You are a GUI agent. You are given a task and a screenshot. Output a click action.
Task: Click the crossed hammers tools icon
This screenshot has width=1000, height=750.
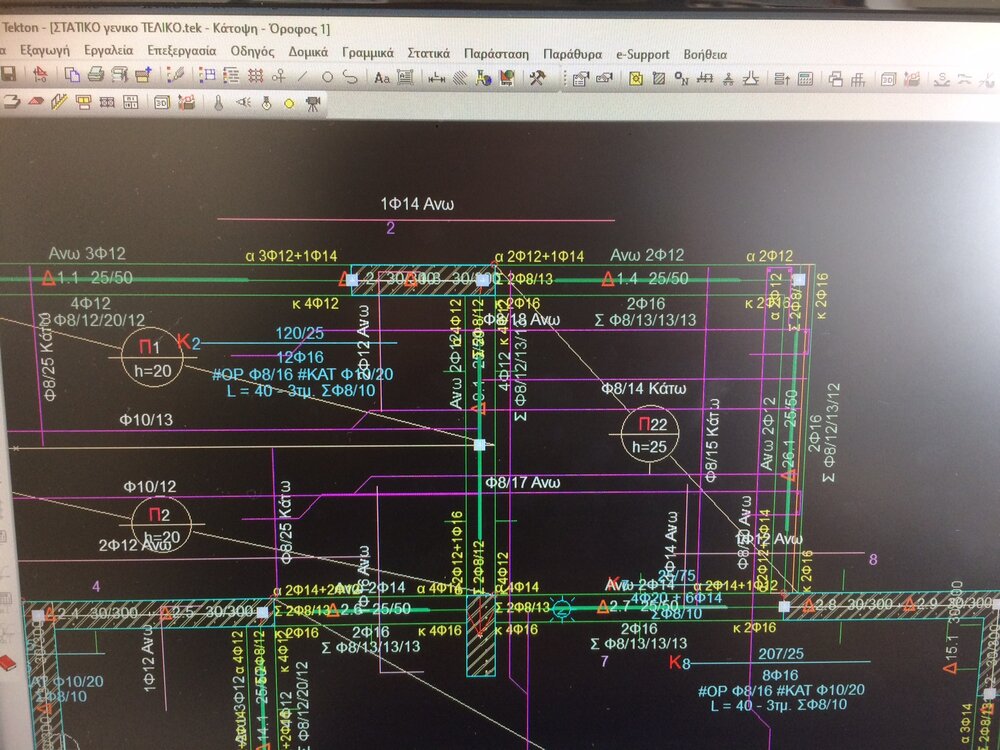536,77
